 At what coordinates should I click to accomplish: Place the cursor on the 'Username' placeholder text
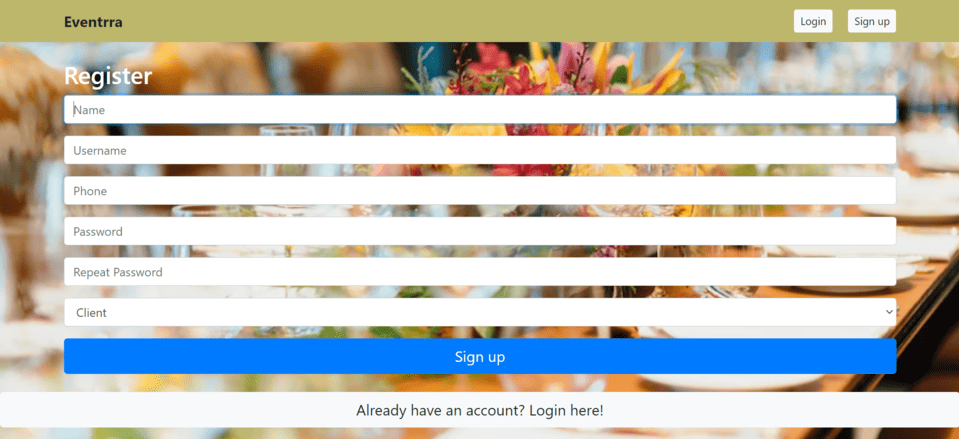point(100,150)
